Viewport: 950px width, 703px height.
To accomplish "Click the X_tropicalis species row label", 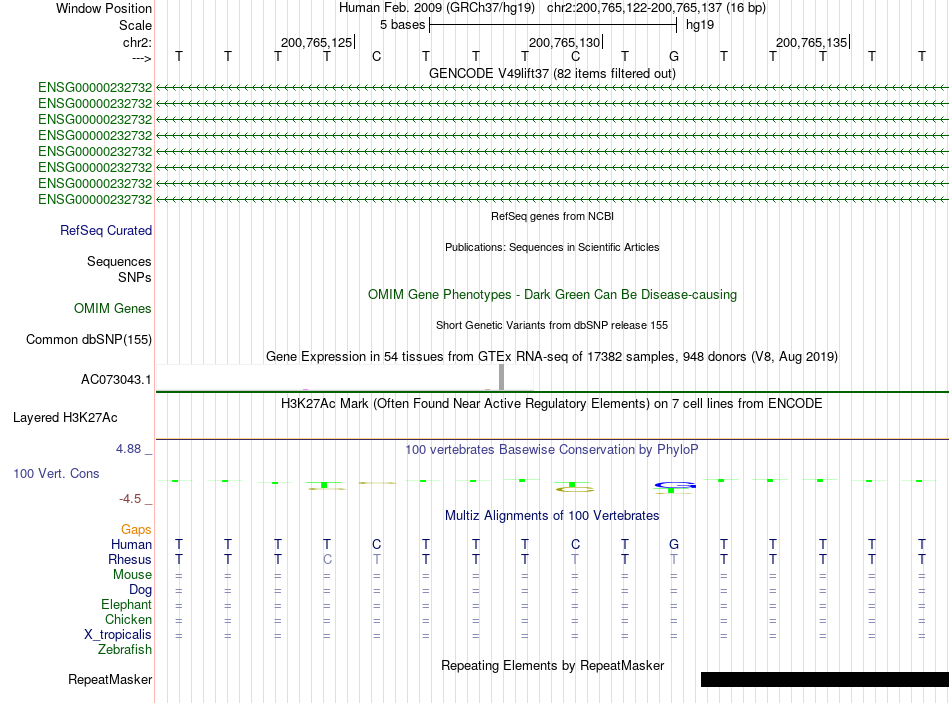I will click(x=118, y=635).
